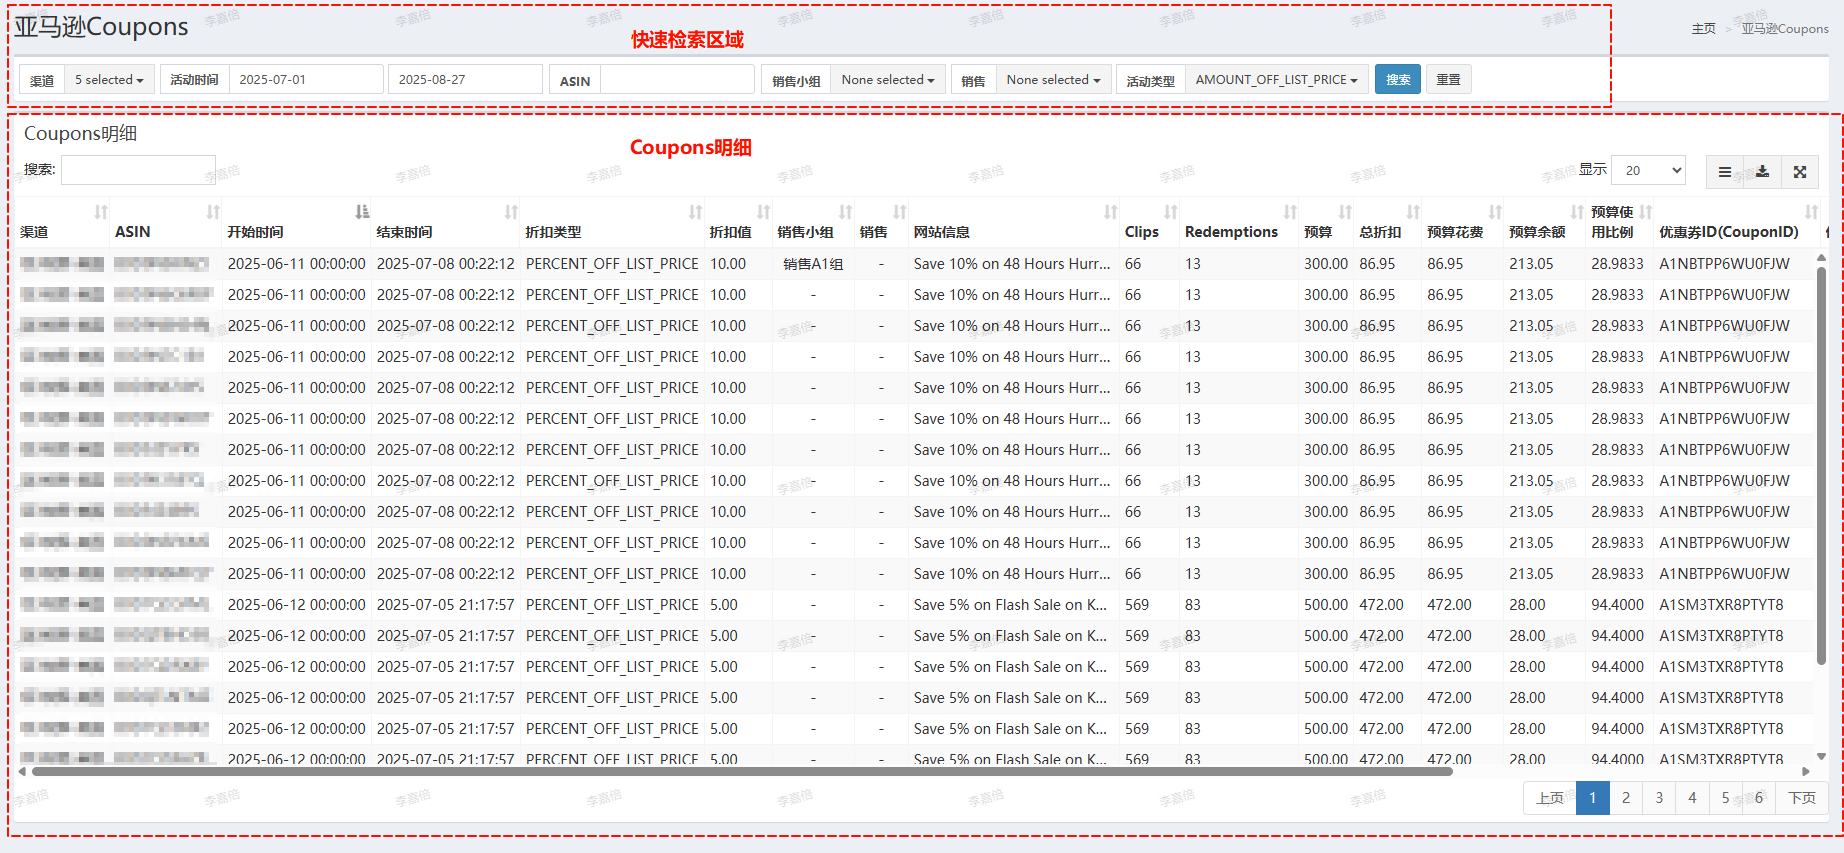
Task: Toggle fullscreen table view icon
Action: [1800, 172]
